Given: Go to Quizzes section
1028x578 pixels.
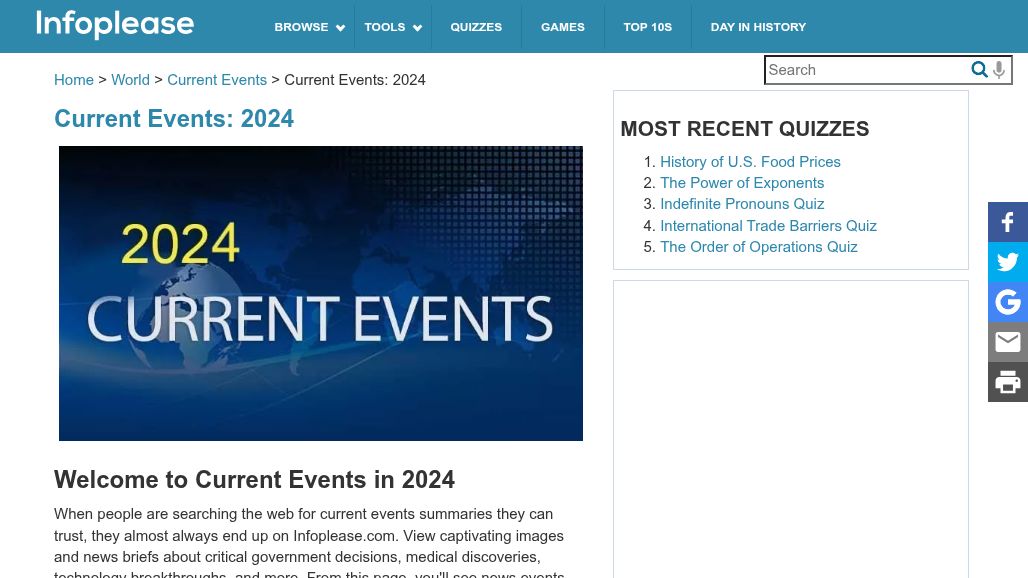Looking at the screenshot, I should click(476, 27).
